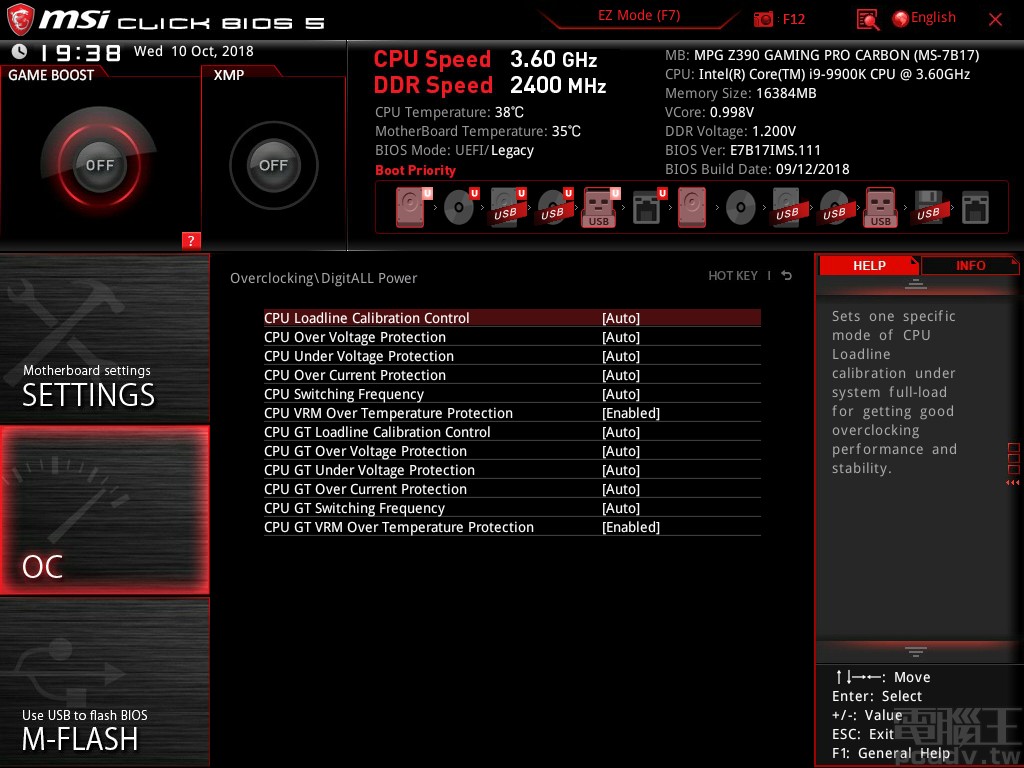Choose the UEFI USB key boot device icon
1024x768 pixels.
tap(601, 207)
